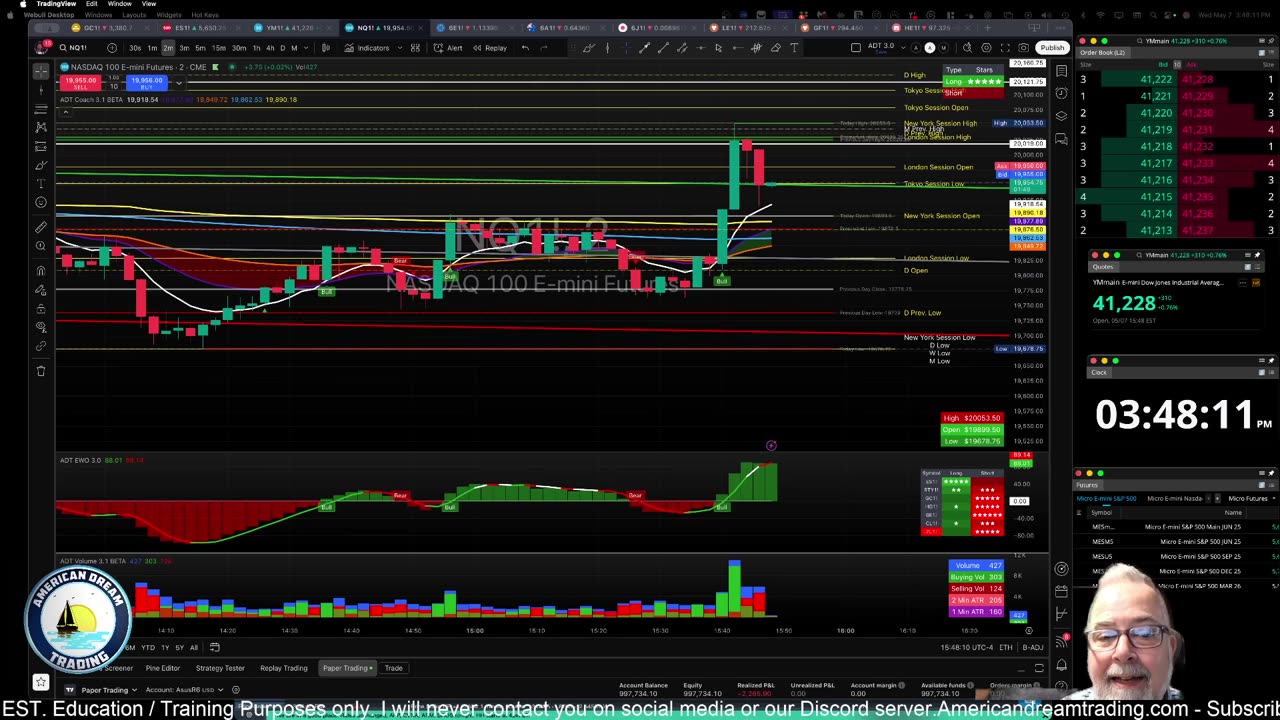Open quick search magnifier icon

pyautogui.click(x=967, y=48)
